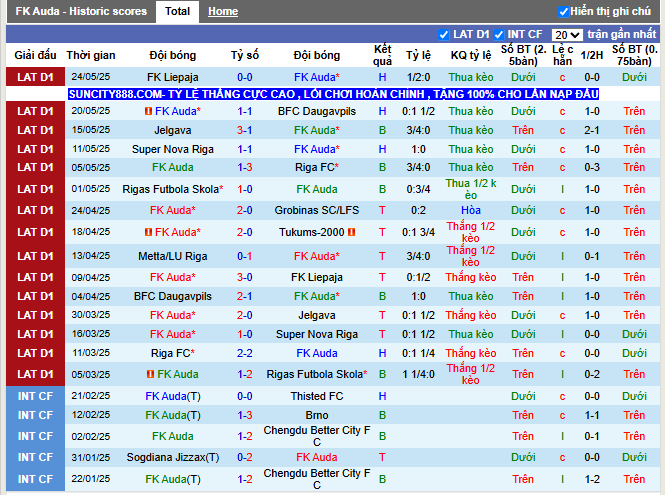Click the 'Giải đấu' column header

36,55
